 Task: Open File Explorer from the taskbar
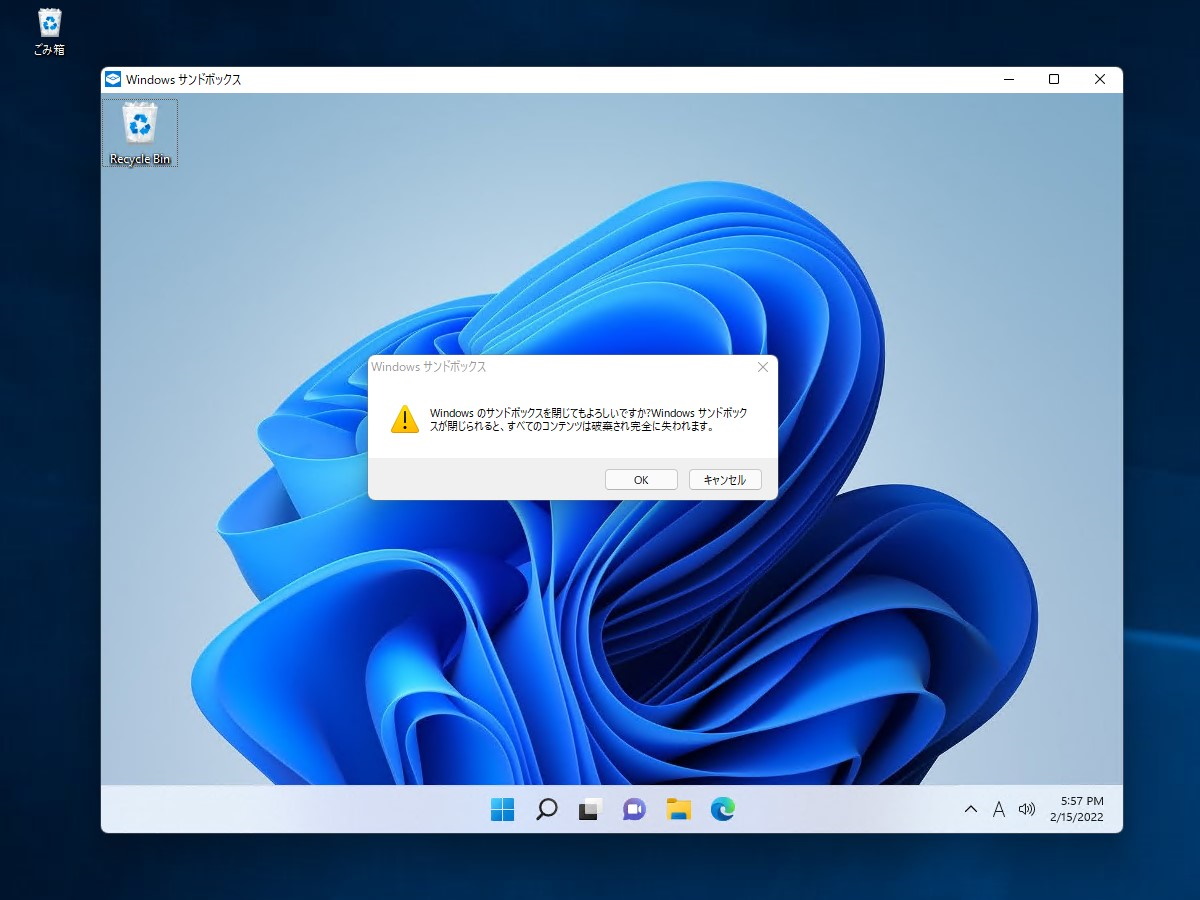coord(677,809)
